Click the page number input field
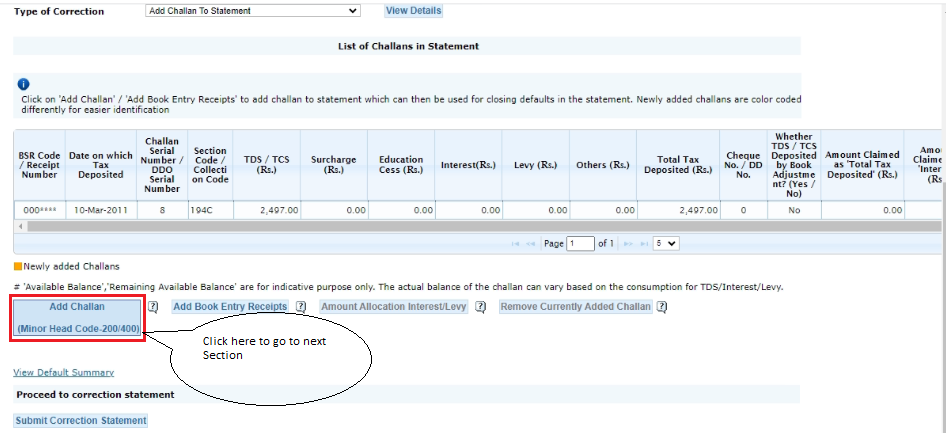 [x=580, y=244]
